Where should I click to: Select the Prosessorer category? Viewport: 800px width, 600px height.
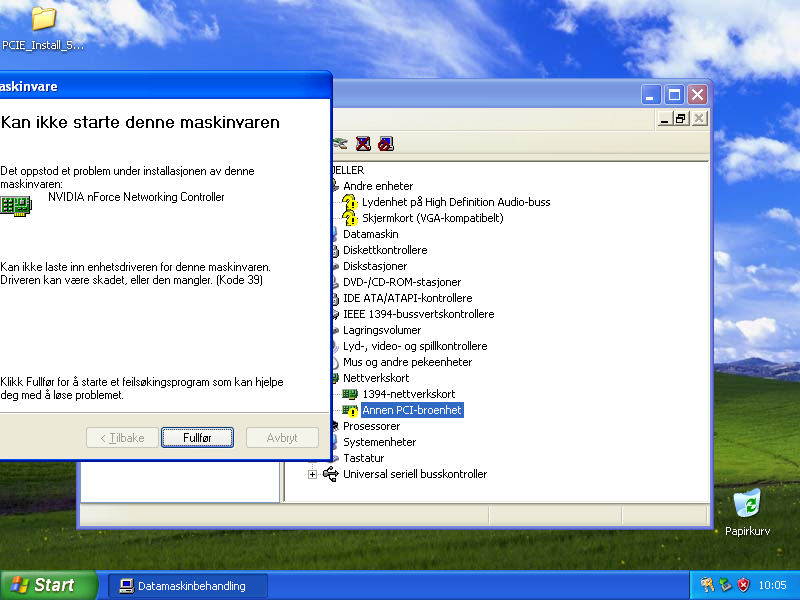coord(371,426)
